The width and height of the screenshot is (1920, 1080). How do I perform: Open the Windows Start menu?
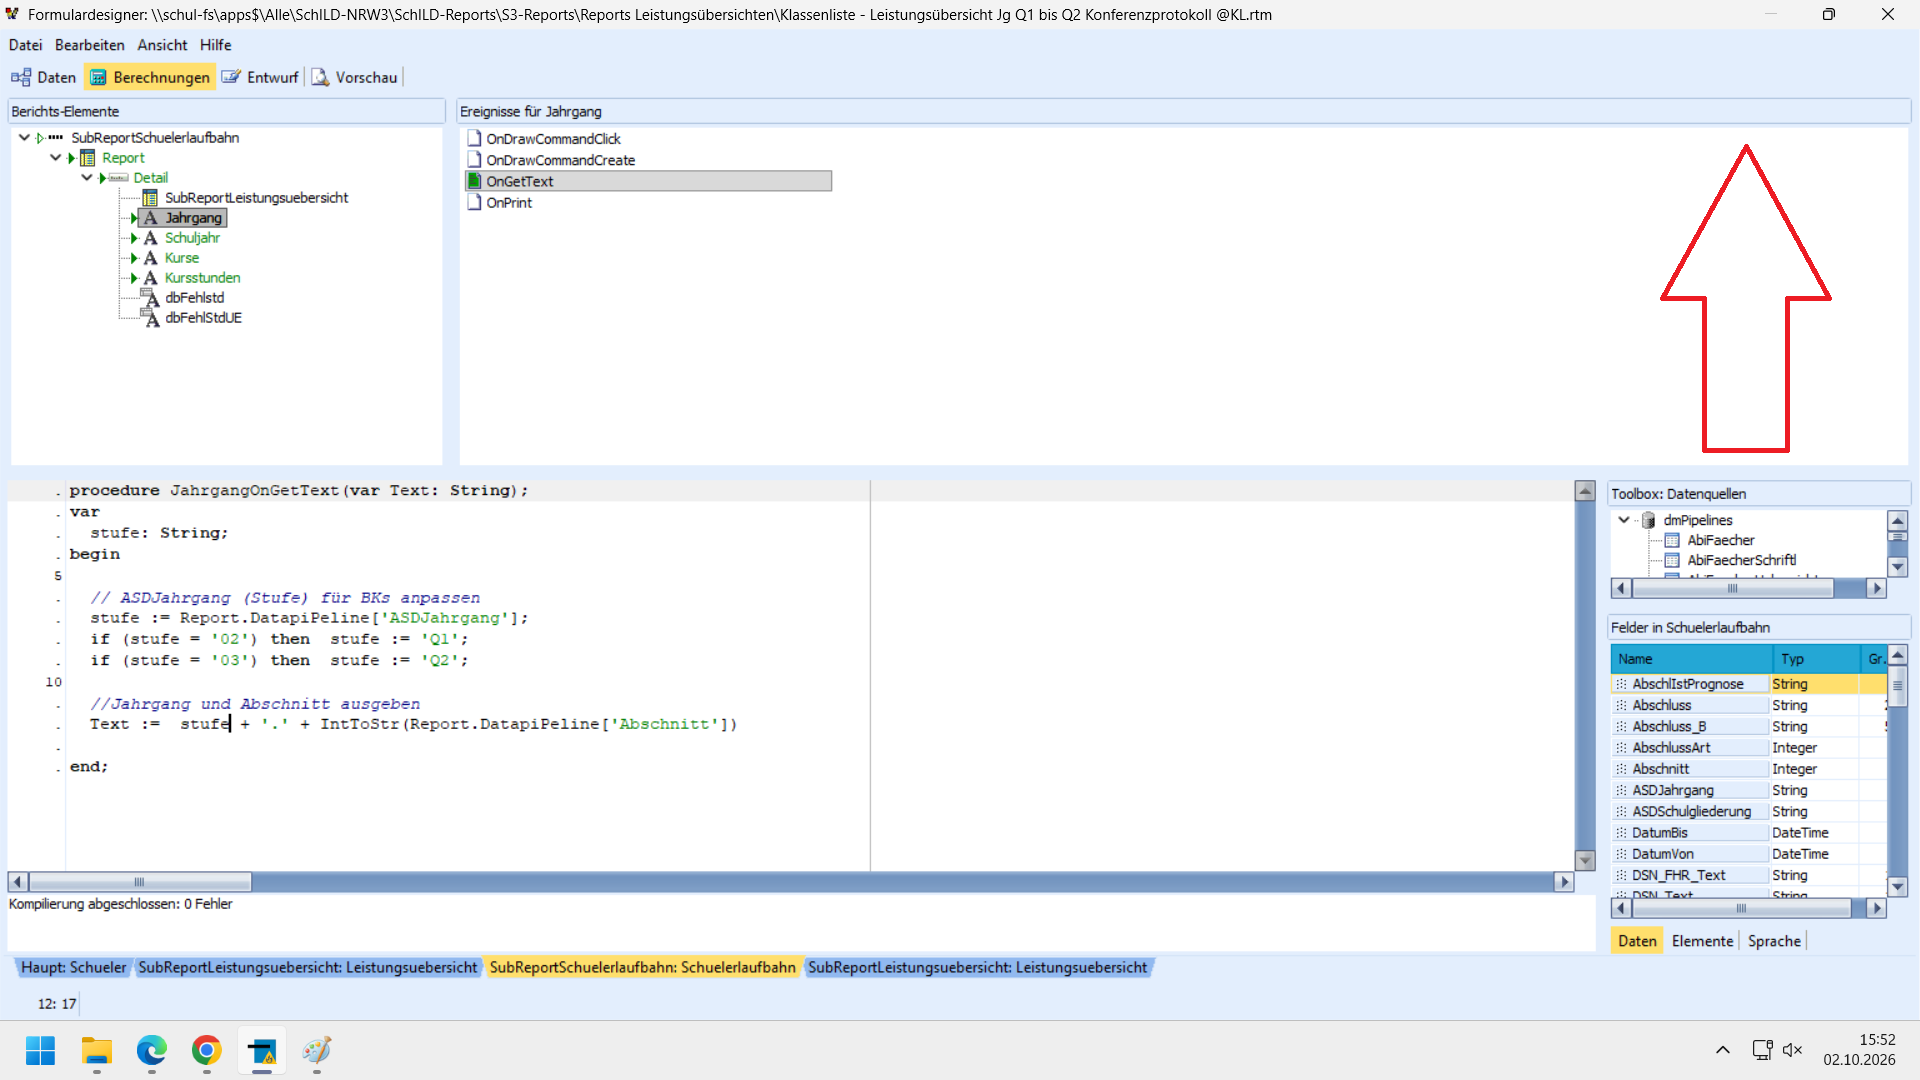coord(41,1051)
